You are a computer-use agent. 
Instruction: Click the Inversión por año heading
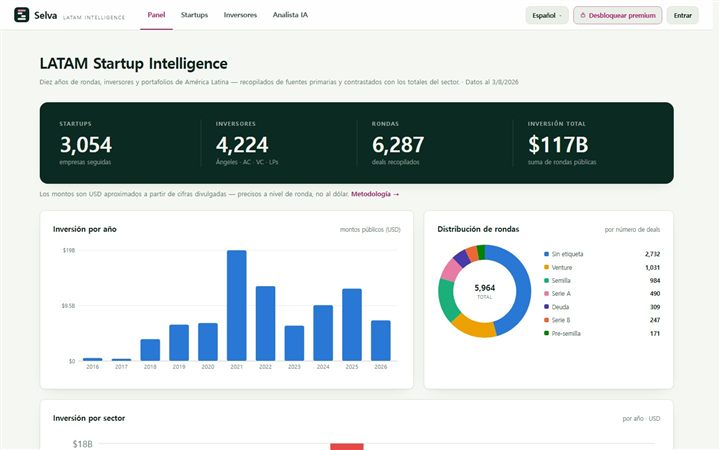(84, 229)
